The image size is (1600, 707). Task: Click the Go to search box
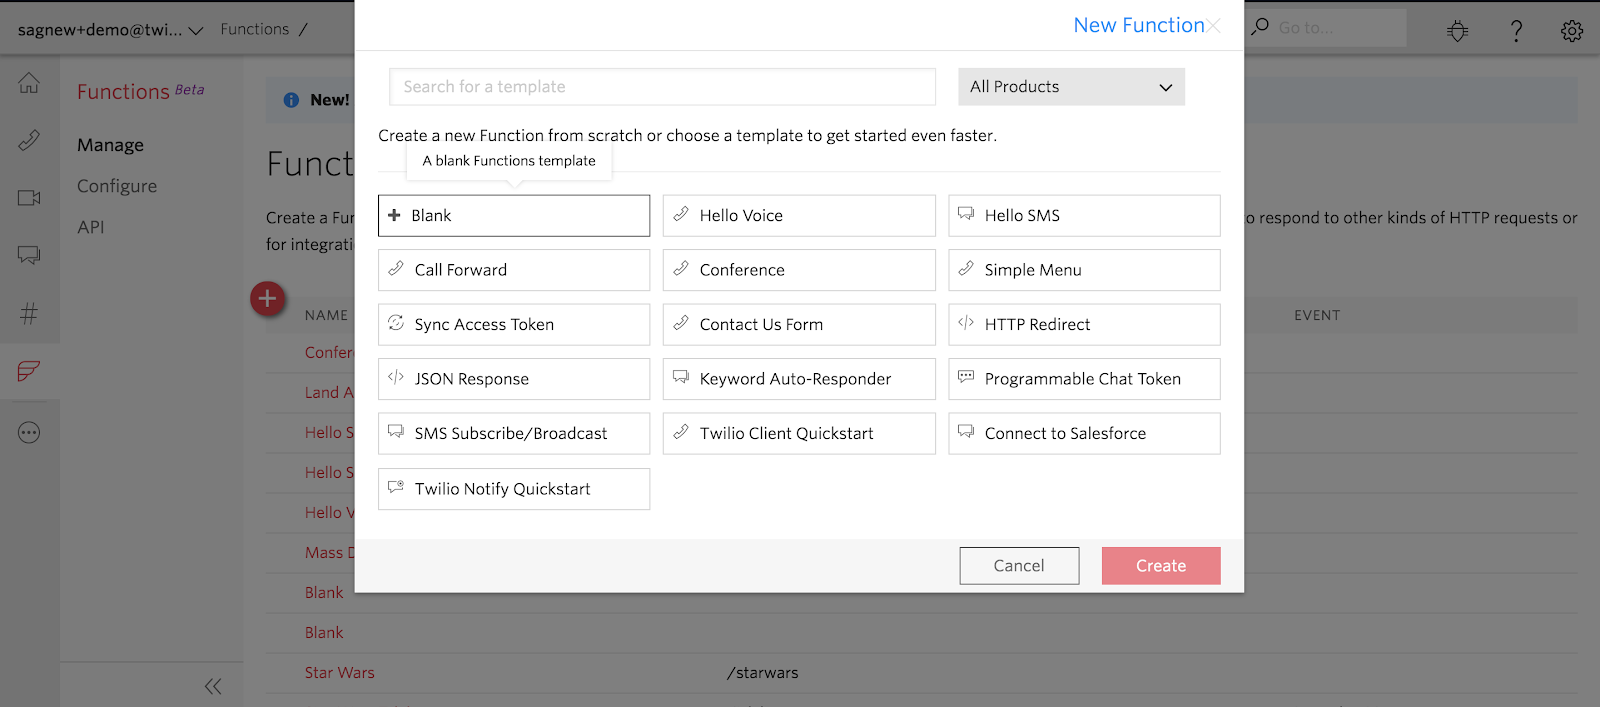[x=1340, y=28]
